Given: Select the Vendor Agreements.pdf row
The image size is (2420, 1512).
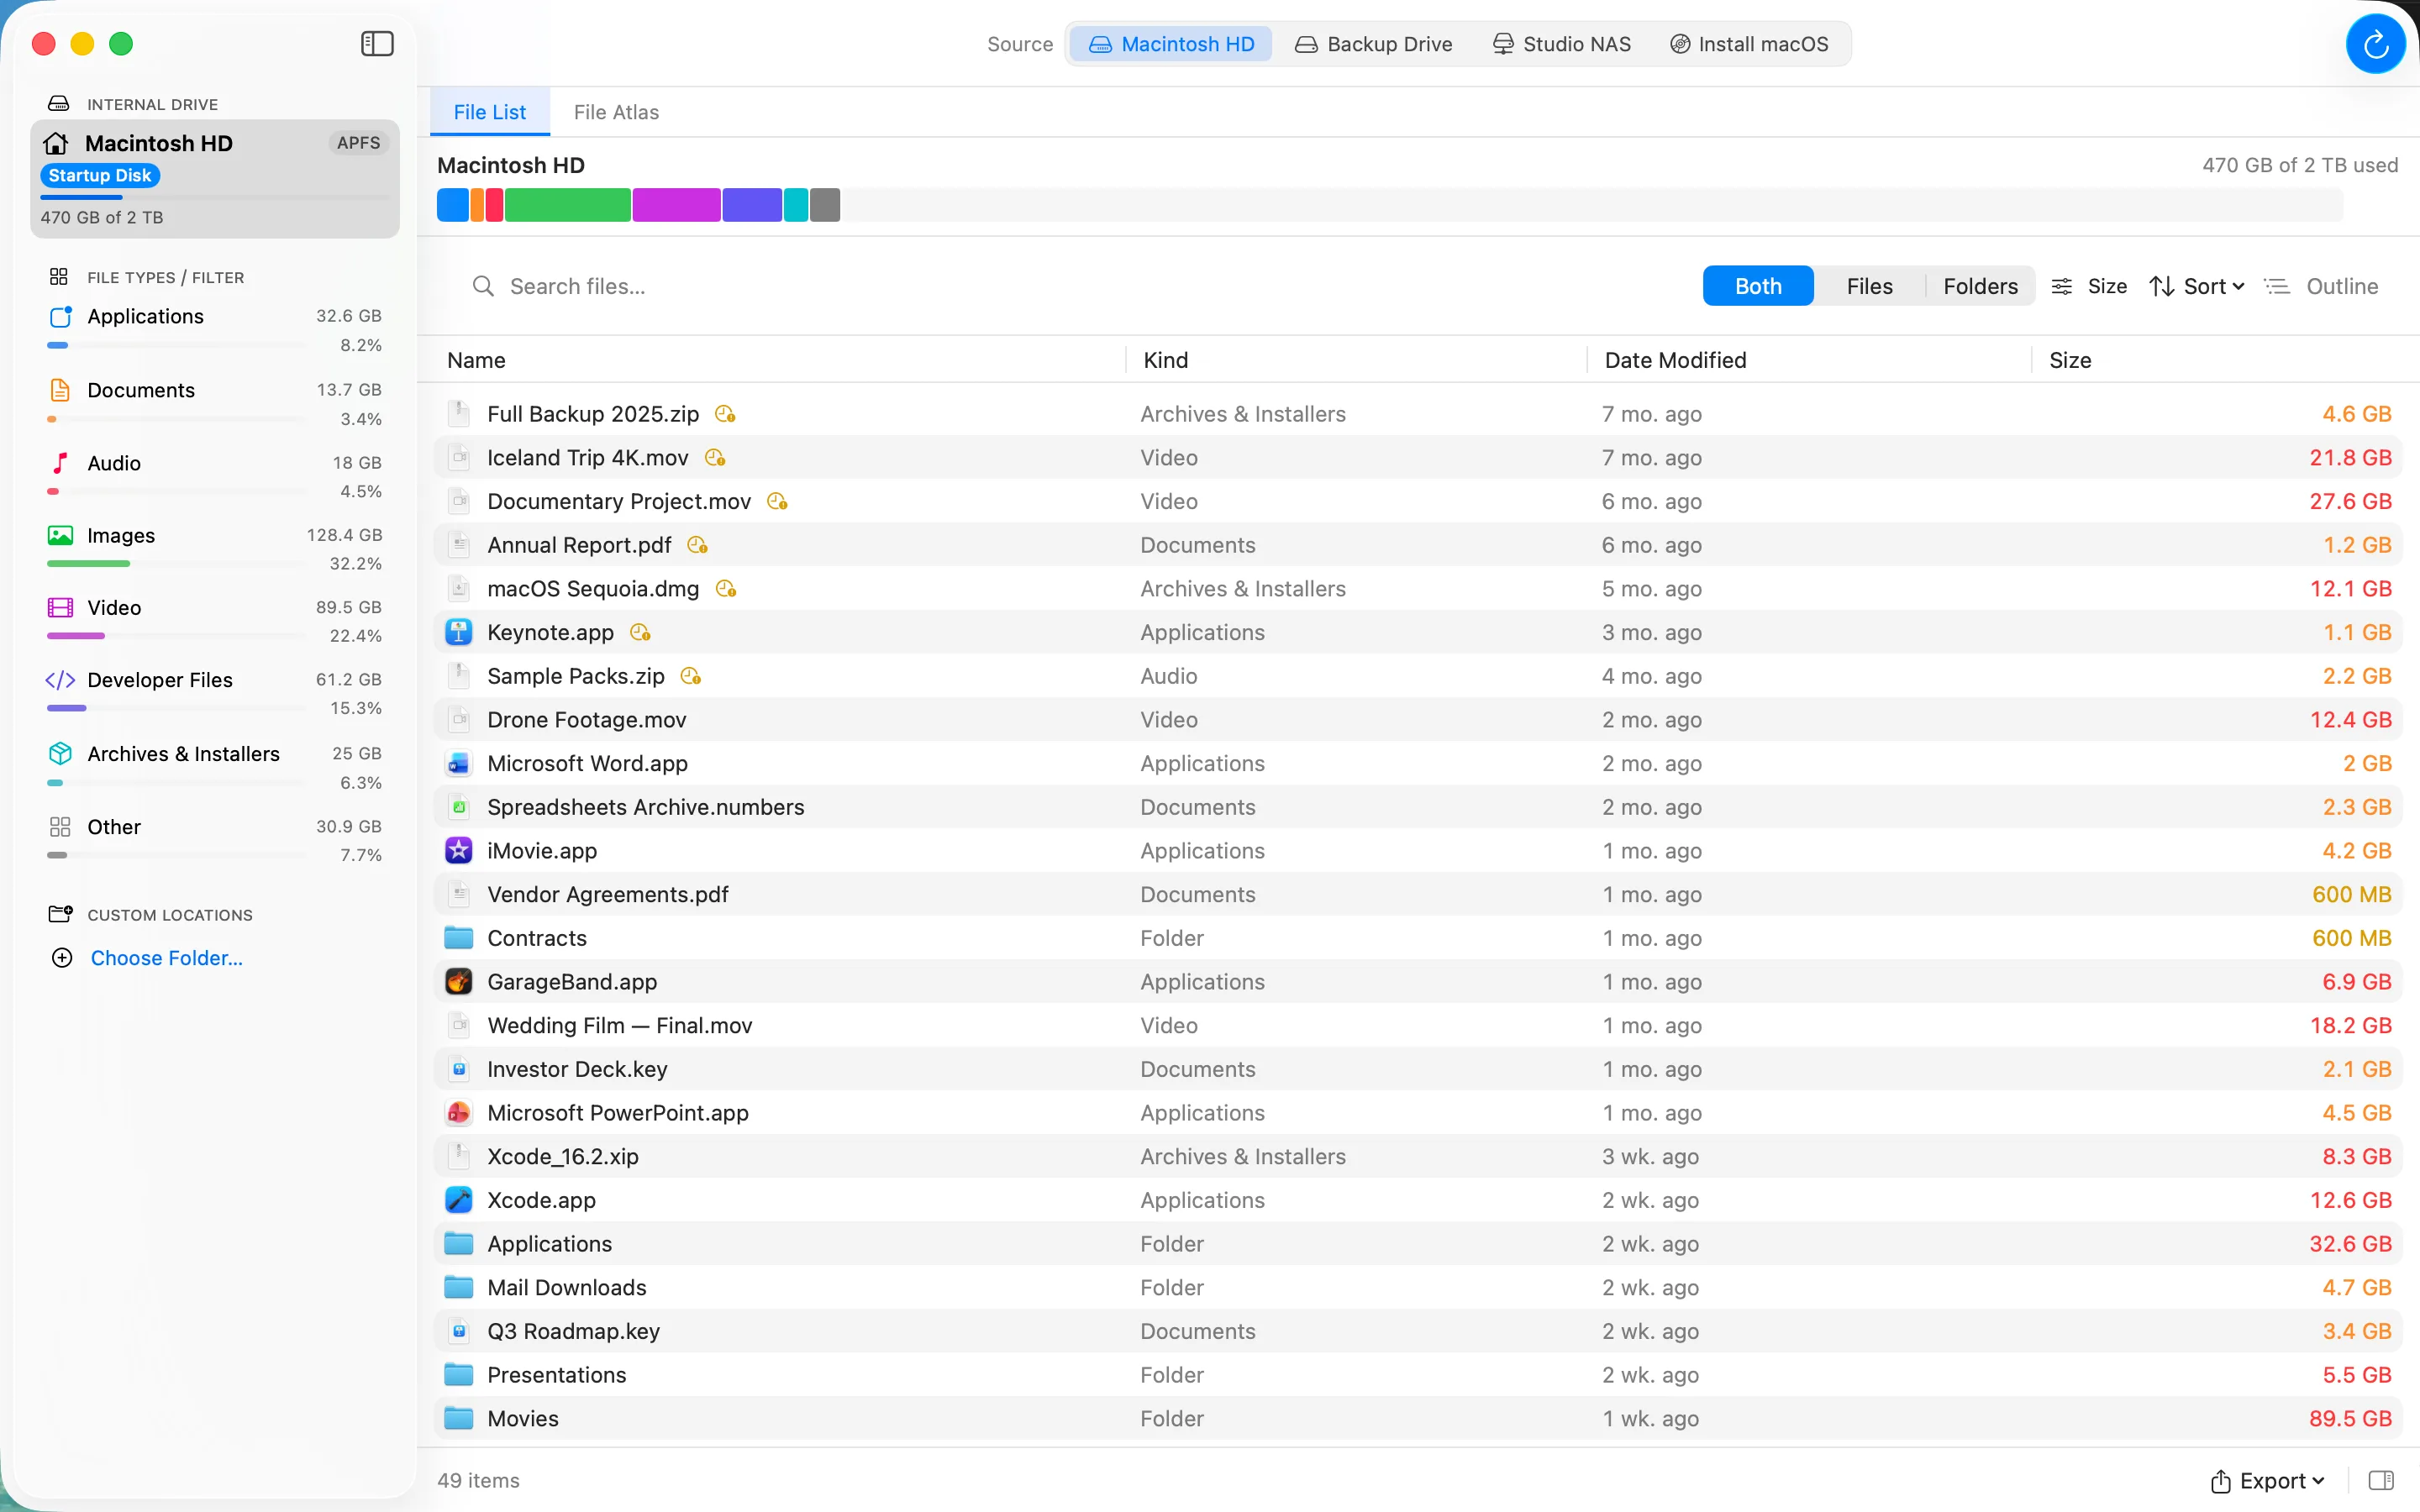Looking at the screenshot, I should pyautogui.click(x=1418, y=894).
